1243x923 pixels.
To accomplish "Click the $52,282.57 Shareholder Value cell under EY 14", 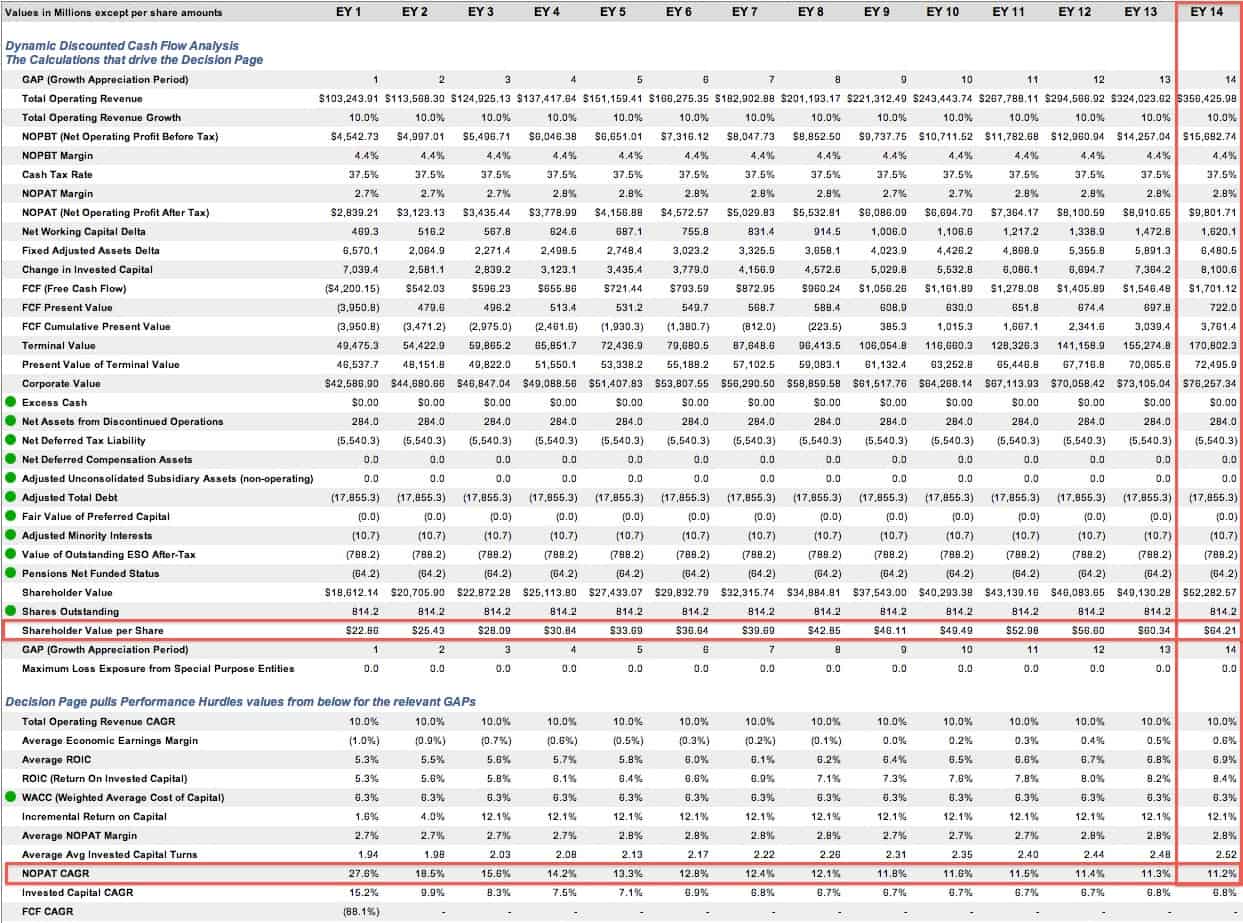I will click(x=1209, y=592).
